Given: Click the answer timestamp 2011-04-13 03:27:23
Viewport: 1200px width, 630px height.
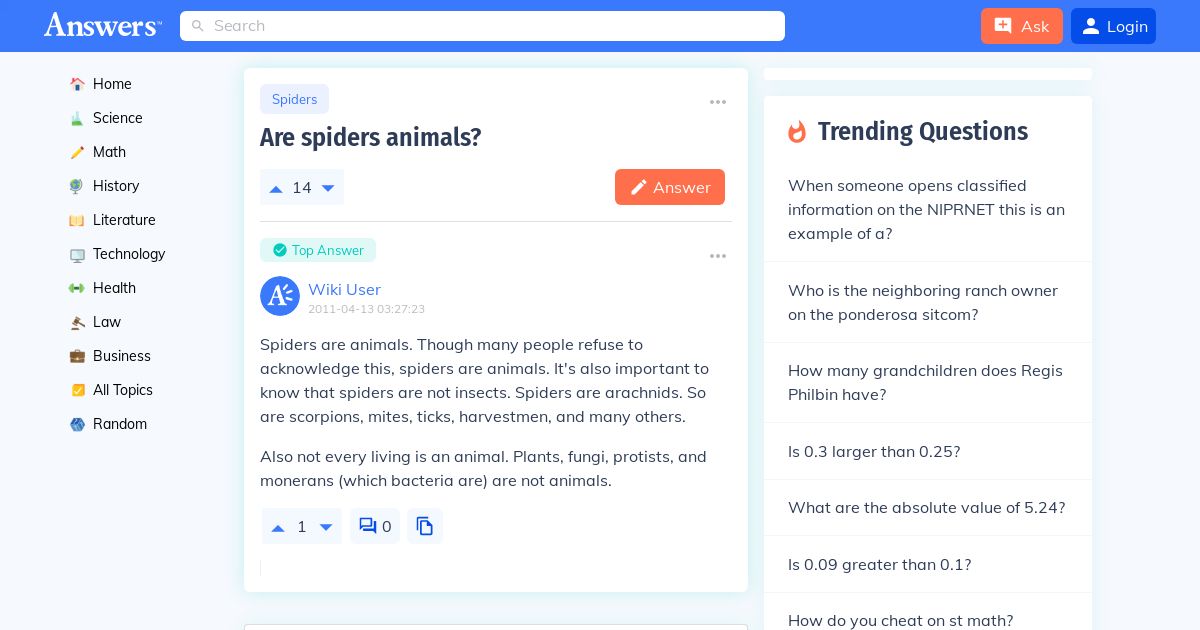Looking at the screenshot, I should (366, 309).
